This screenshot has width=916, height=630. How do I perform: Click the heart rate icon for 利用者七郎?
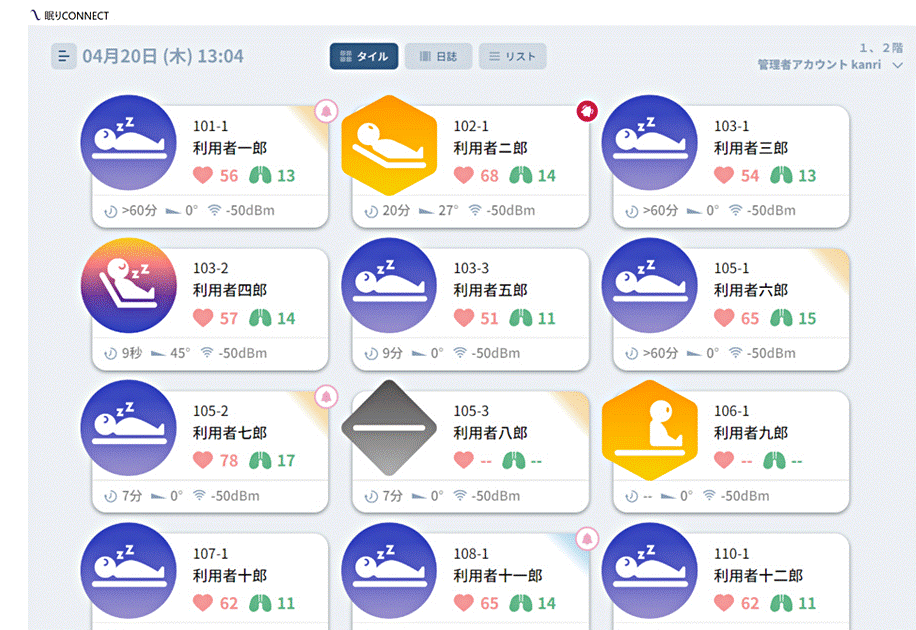point(203,460)
